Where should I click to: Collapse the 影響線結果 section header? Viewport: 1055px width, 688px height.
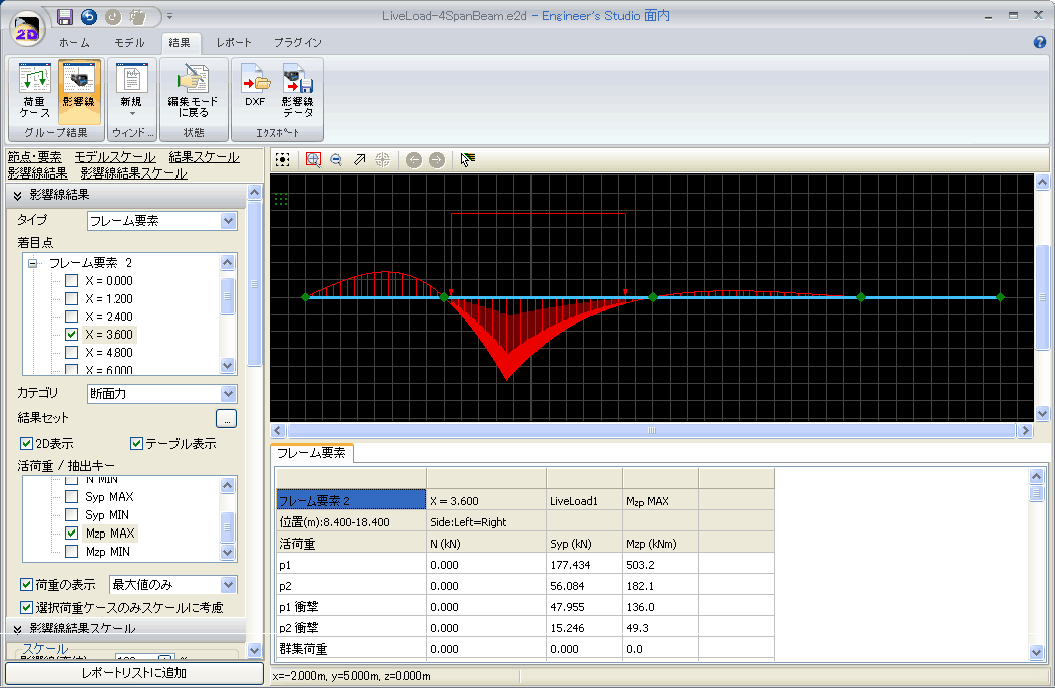[126, 195]
